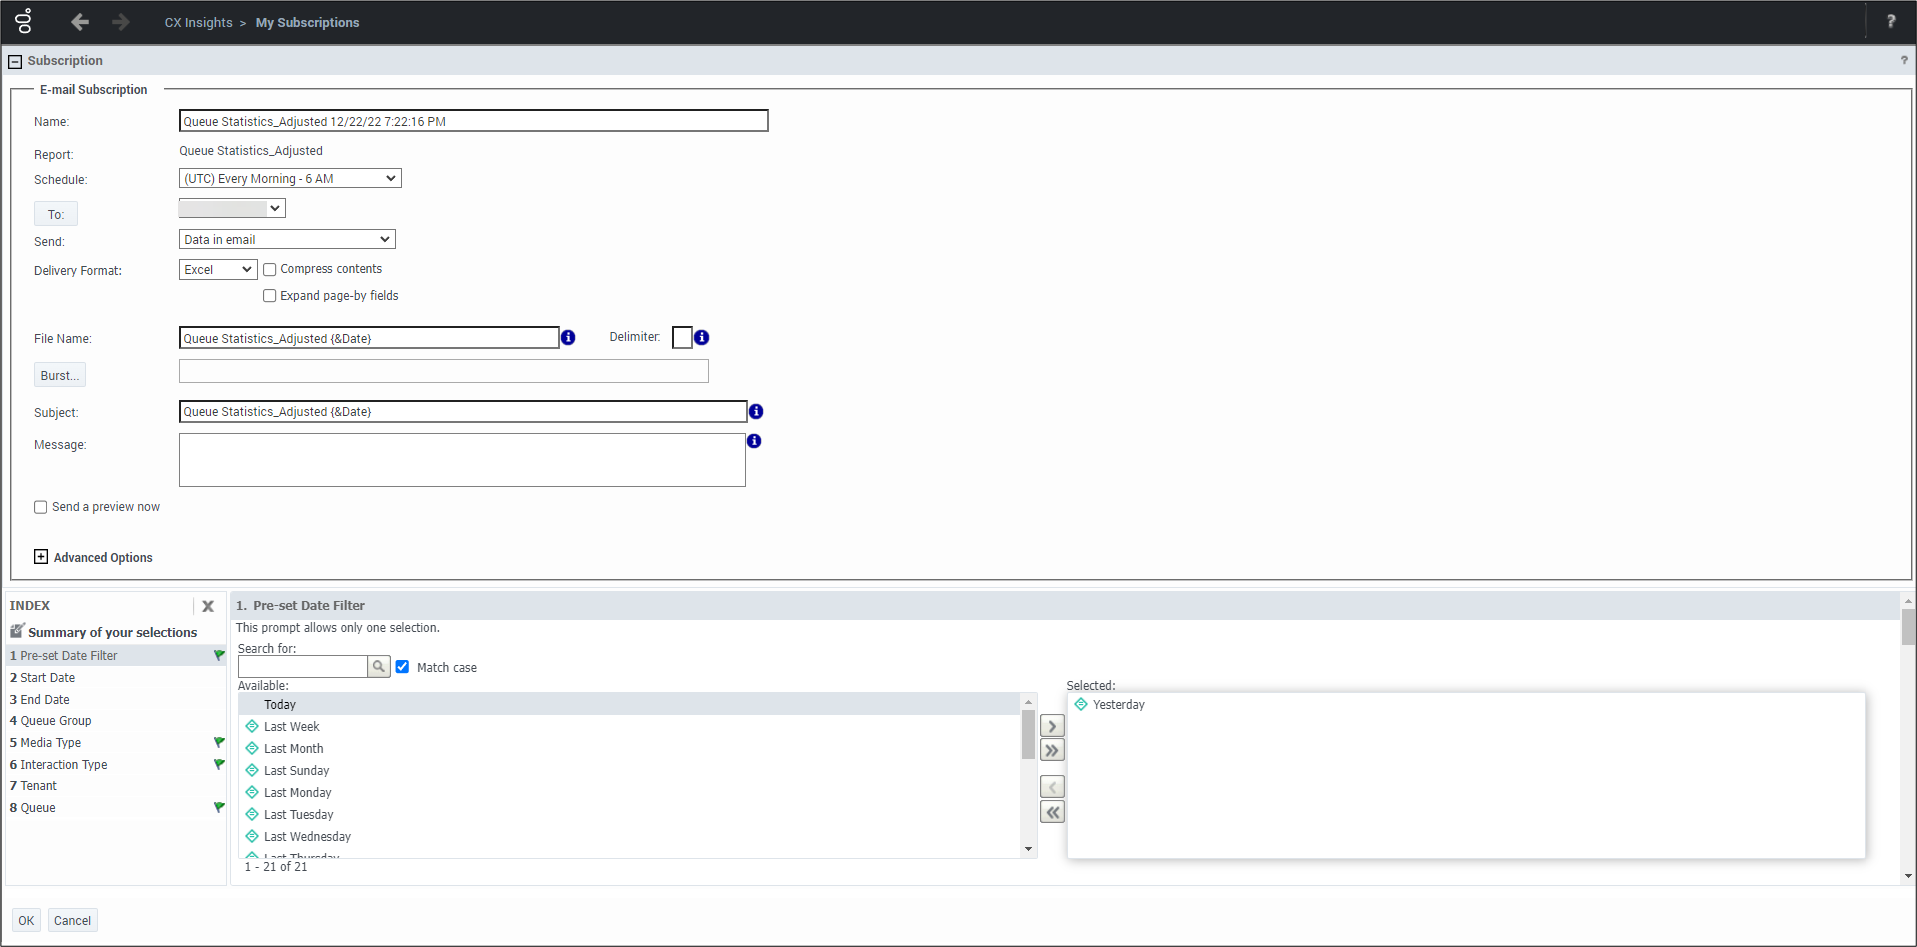Click the info icon beside Subject field
This screenshot has height=947, width=1917.
point(756,412)
